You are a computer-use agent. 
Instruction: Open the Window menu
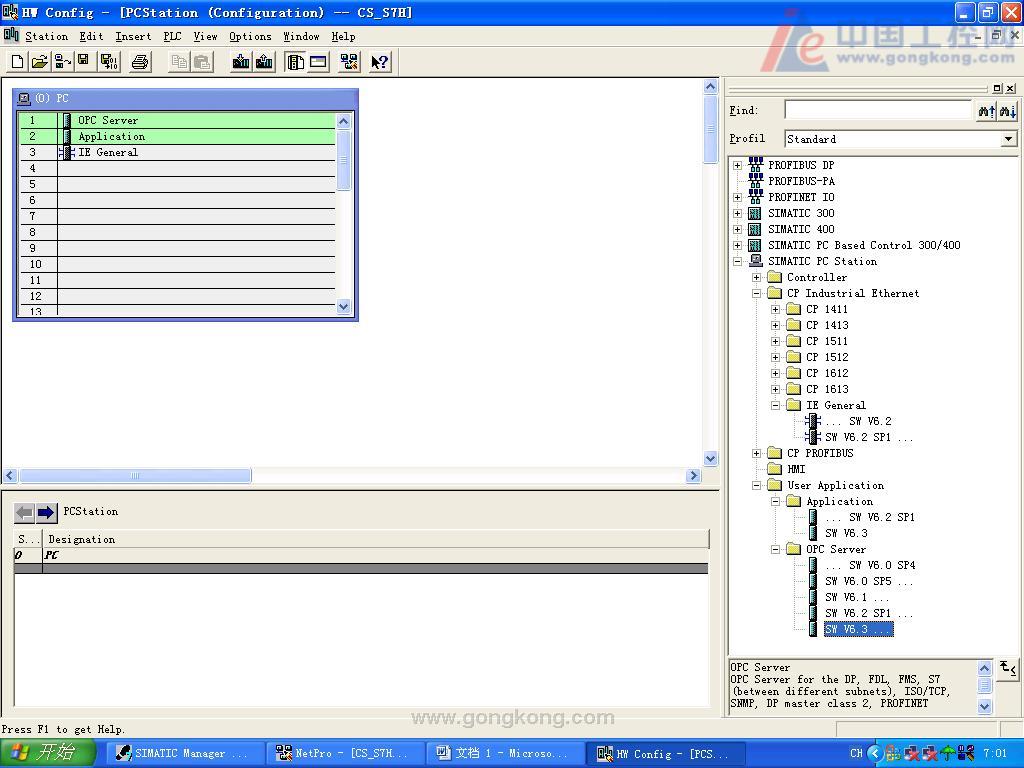click(301, 37)
